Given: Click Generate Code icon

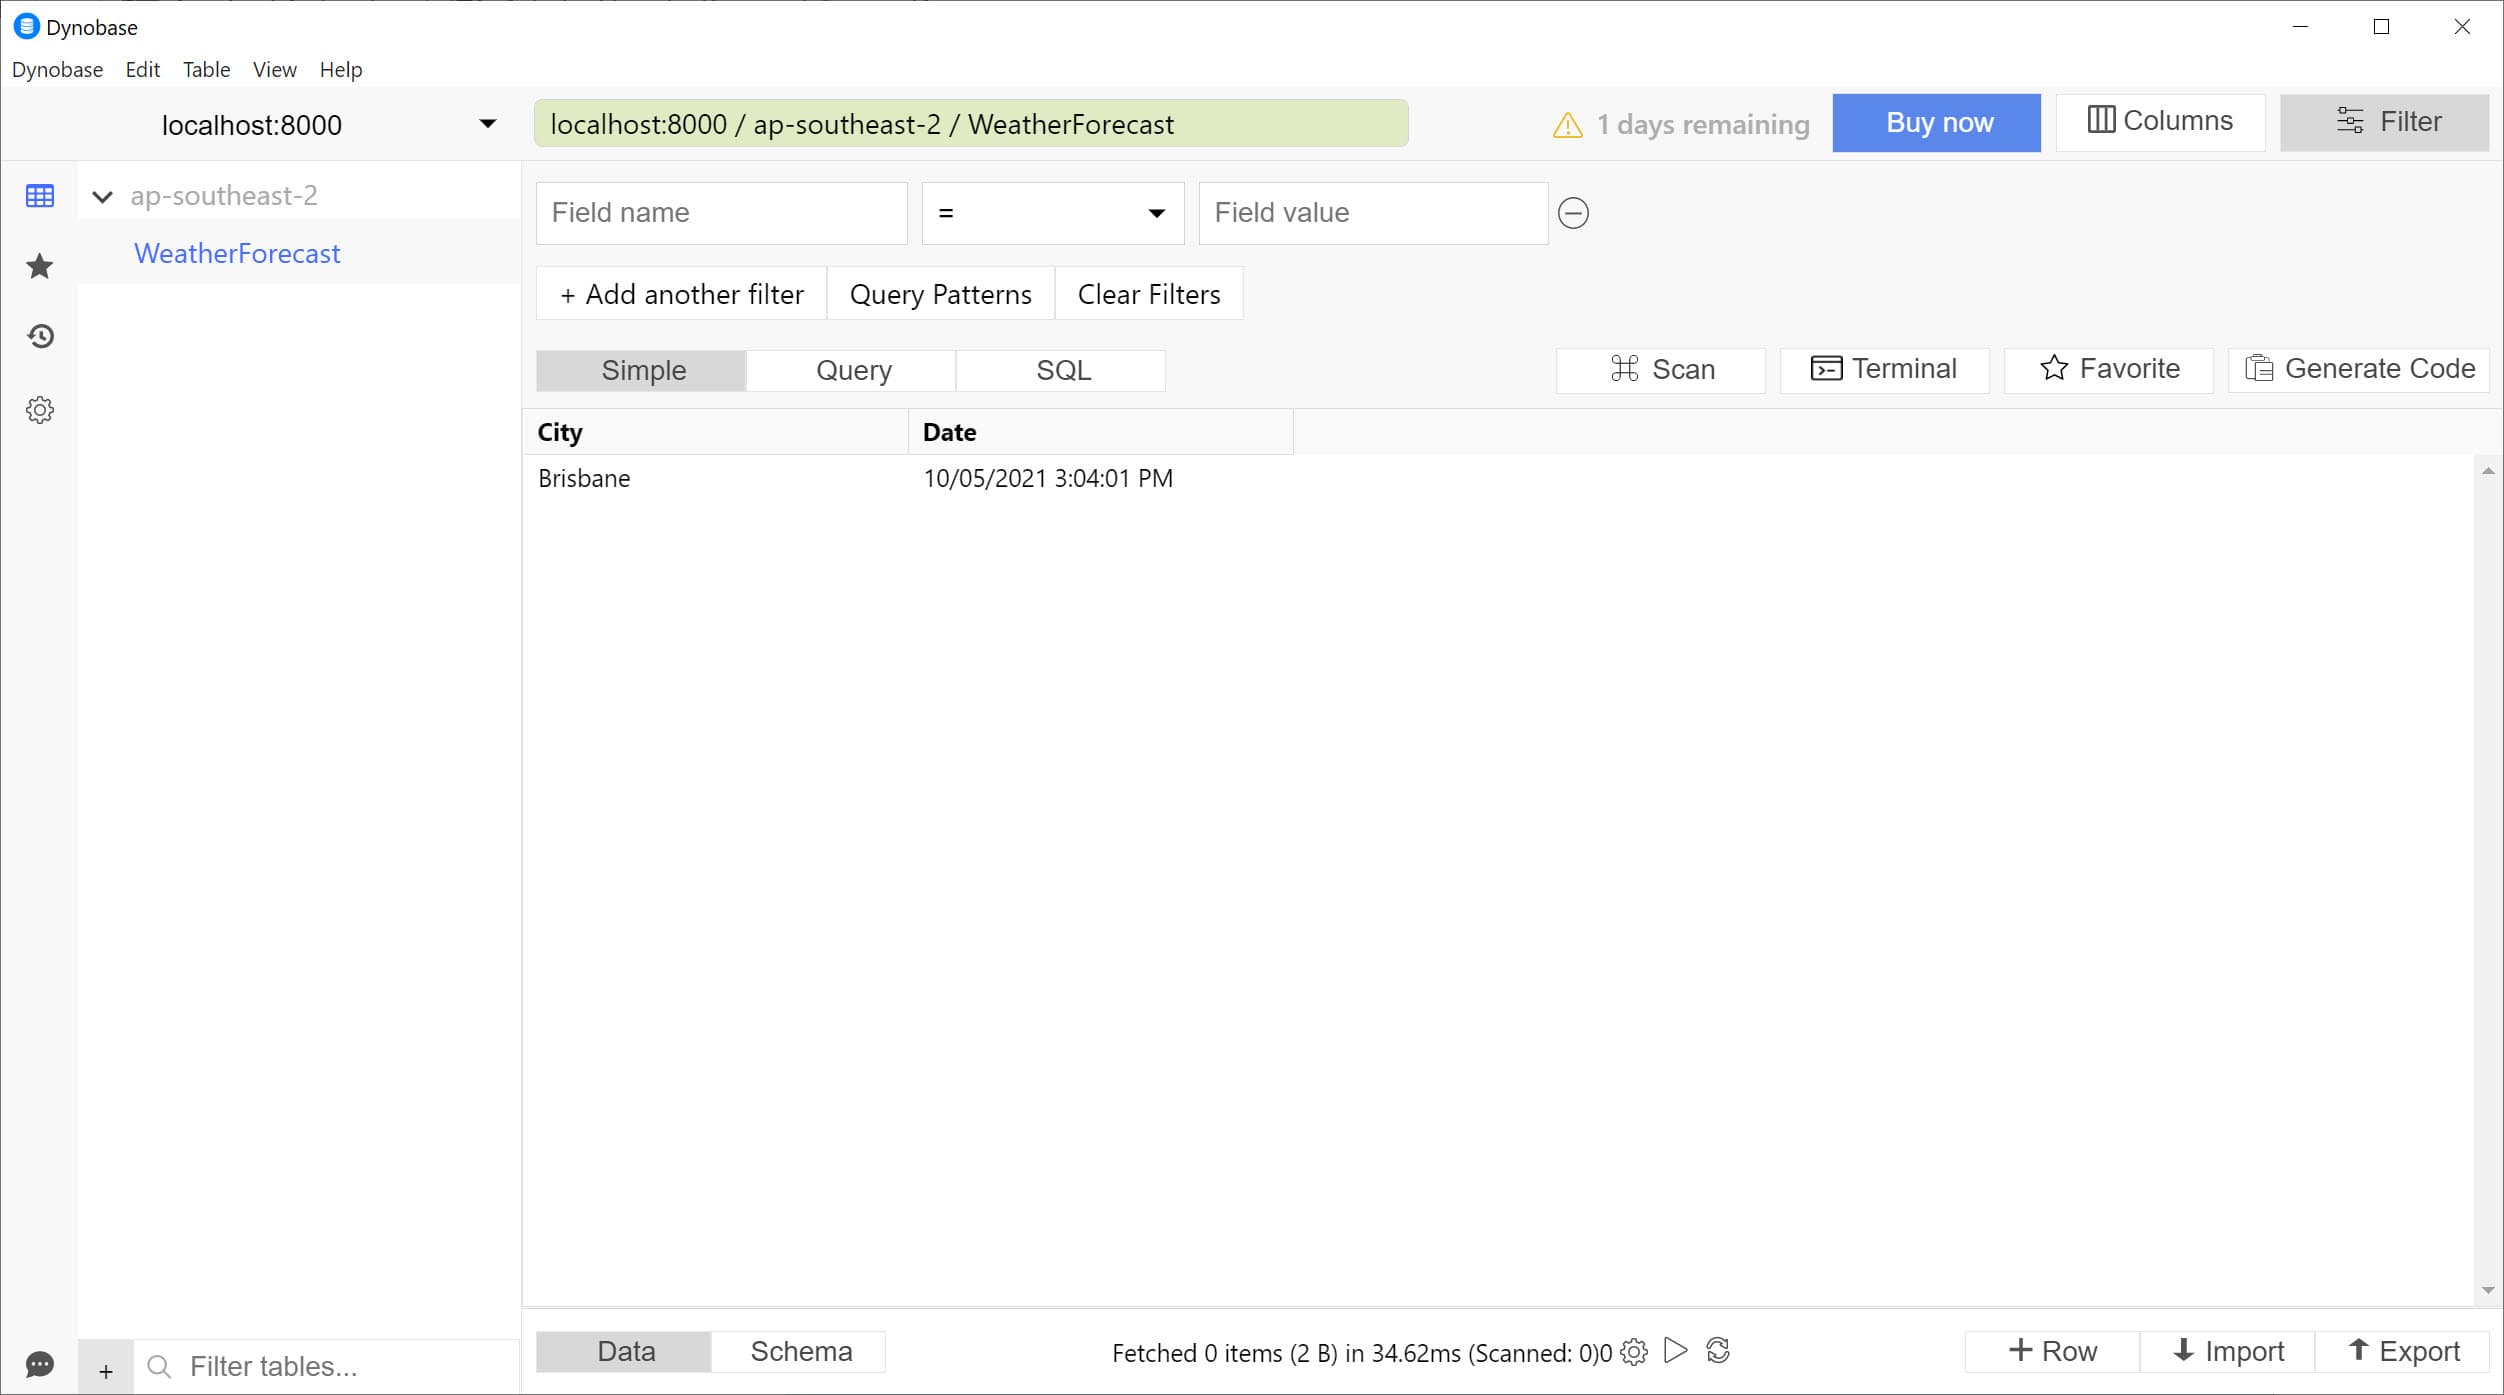Looking at the screenshot, I should tap(2262, 368).
